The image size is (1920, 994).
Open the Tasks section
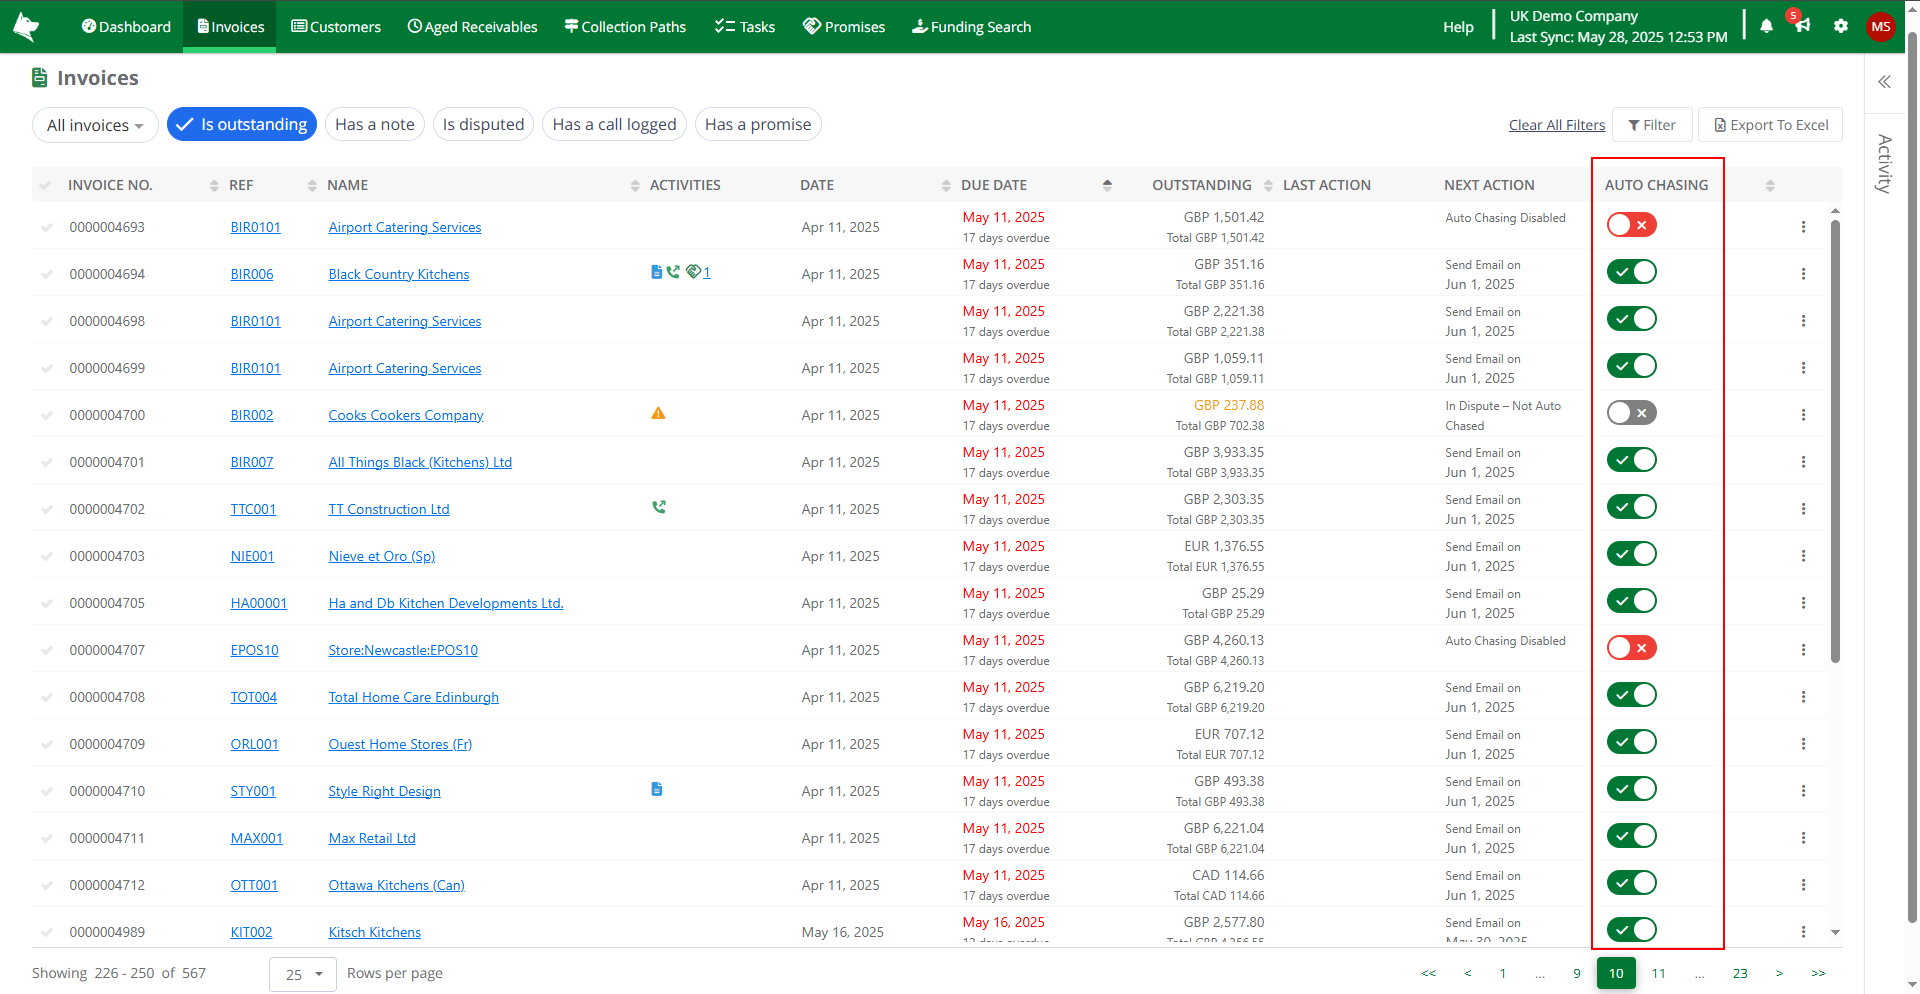[x=745, y=27]
